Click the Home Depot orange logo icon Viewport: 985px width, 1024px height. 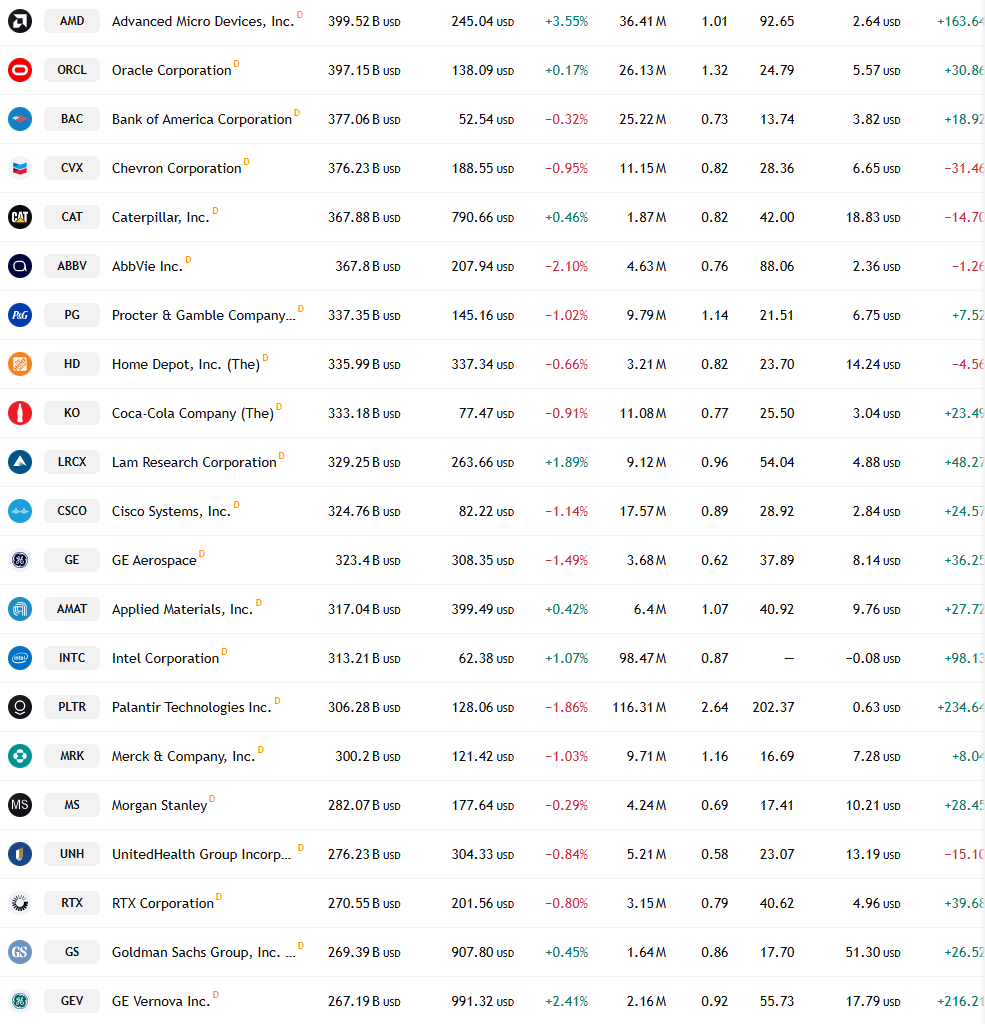20,364
